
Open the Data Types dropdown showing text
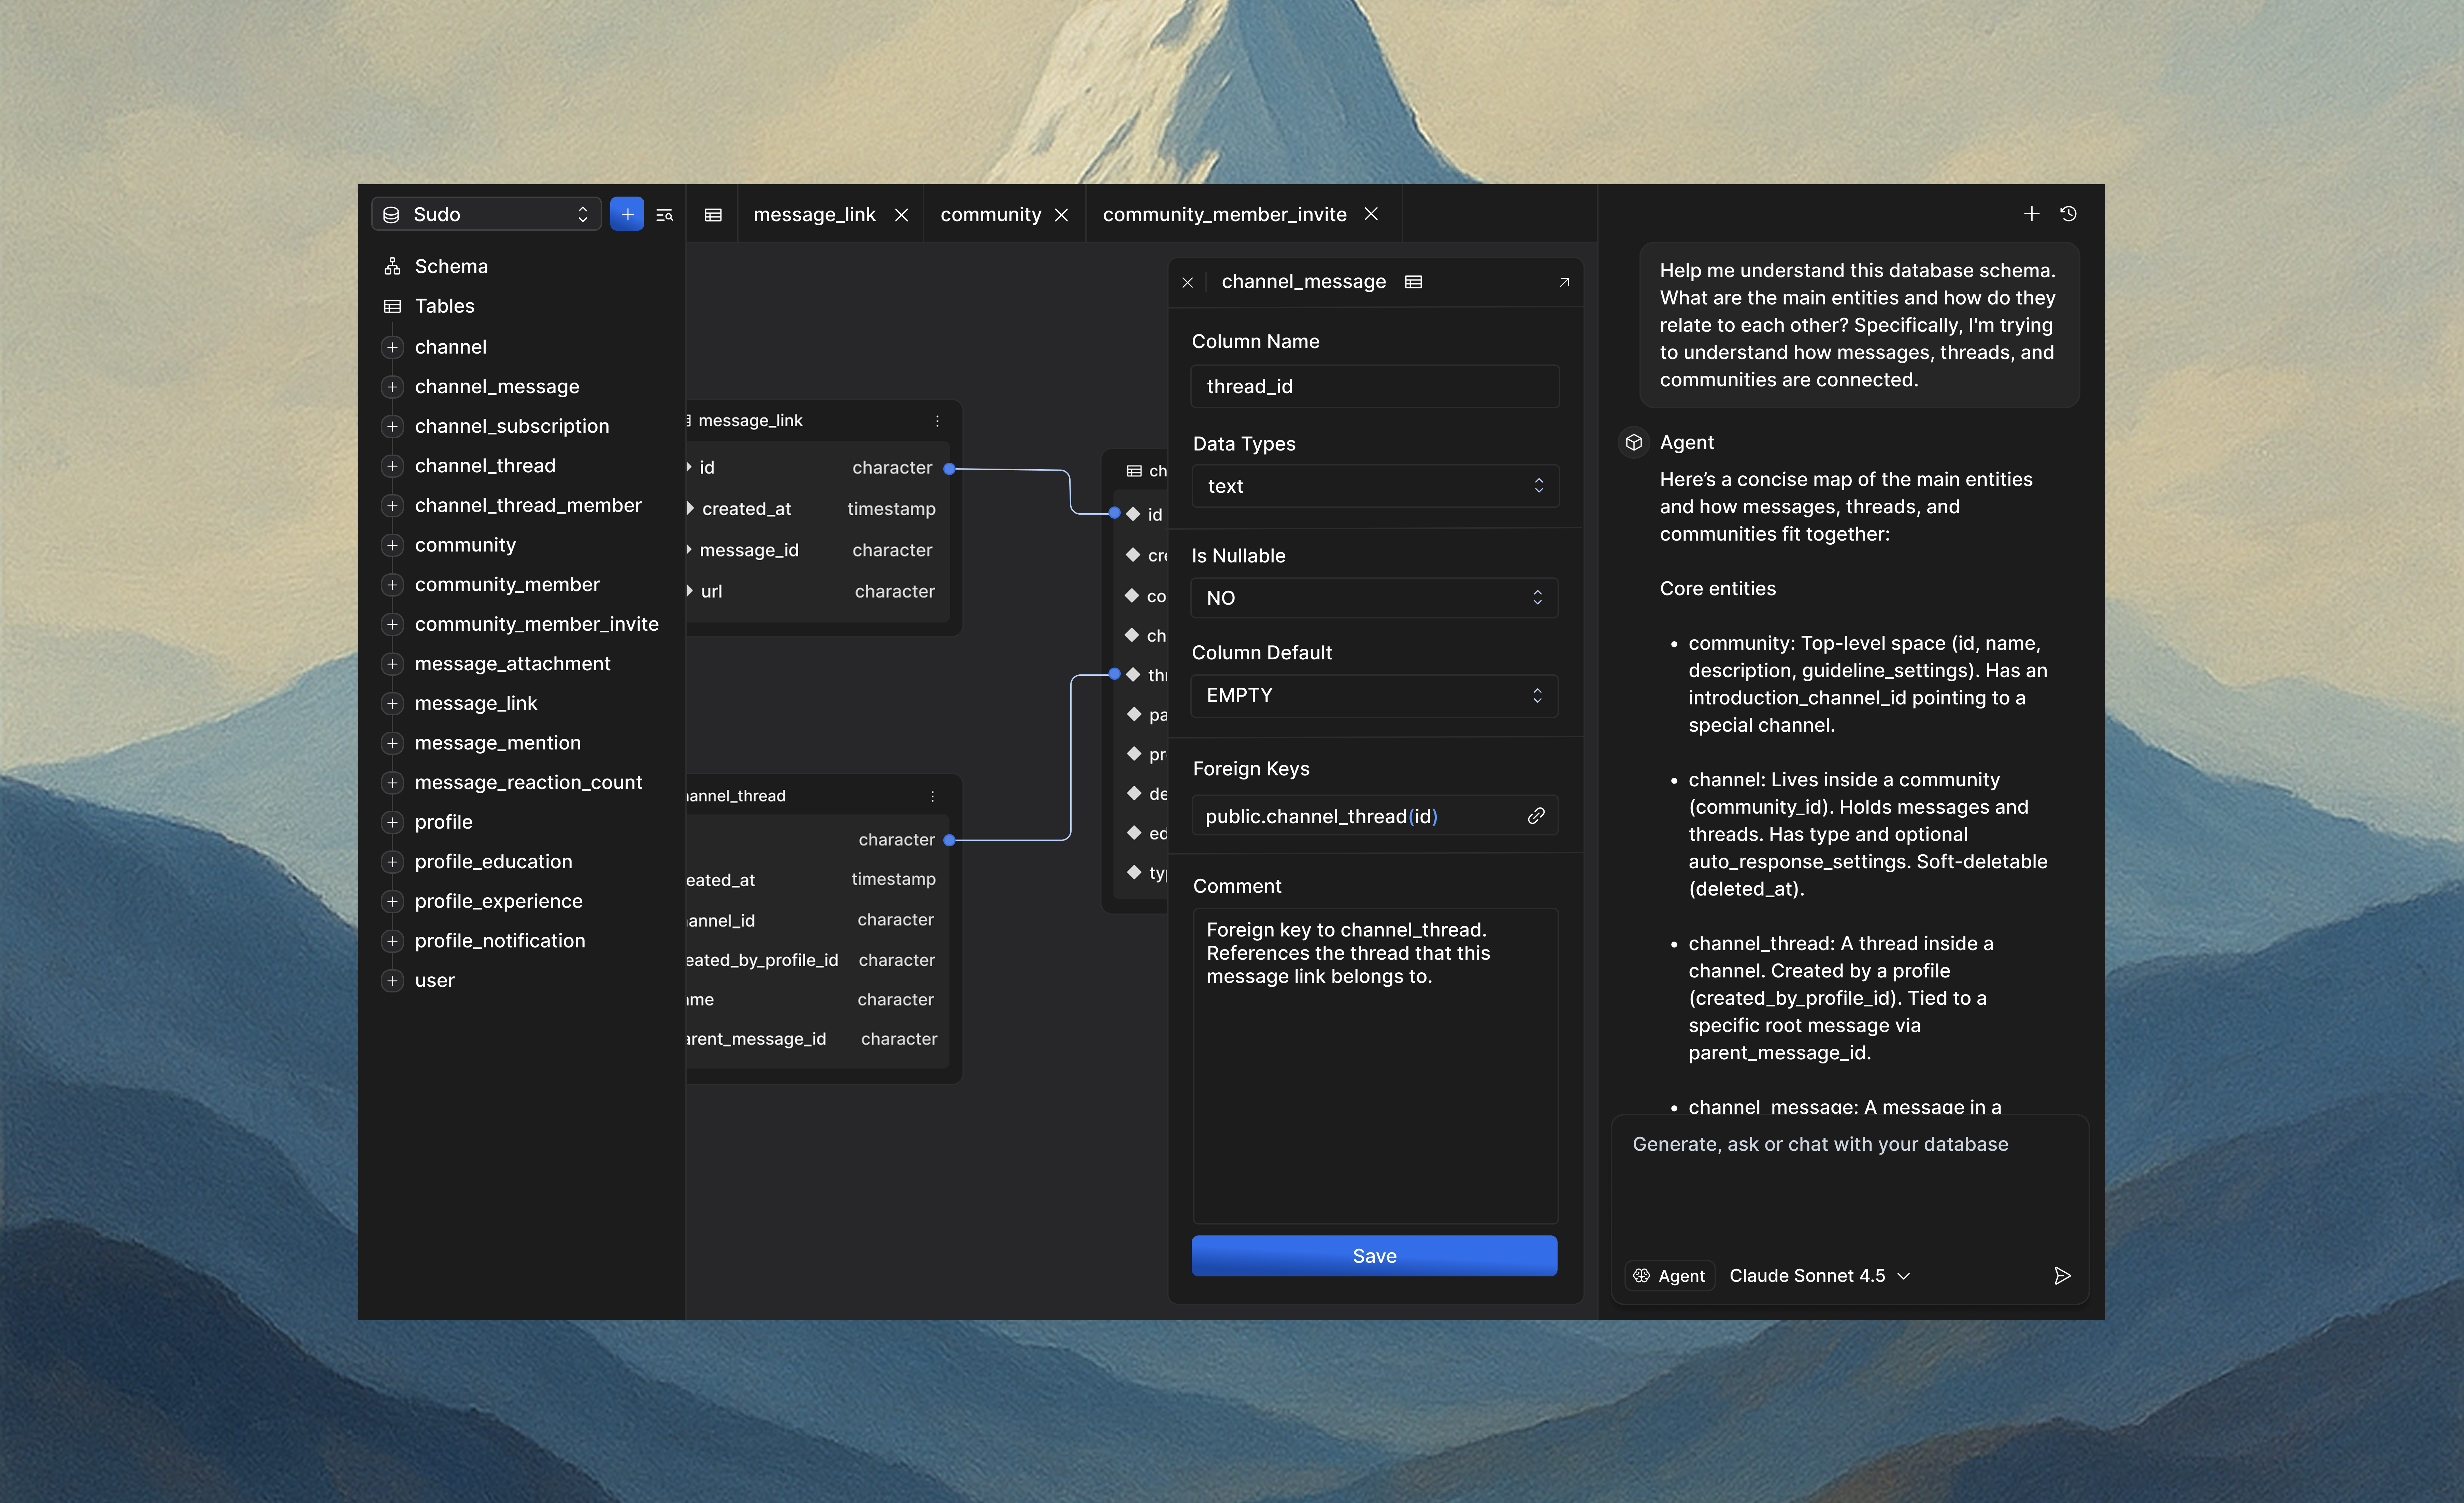(x=1374, y=486)
